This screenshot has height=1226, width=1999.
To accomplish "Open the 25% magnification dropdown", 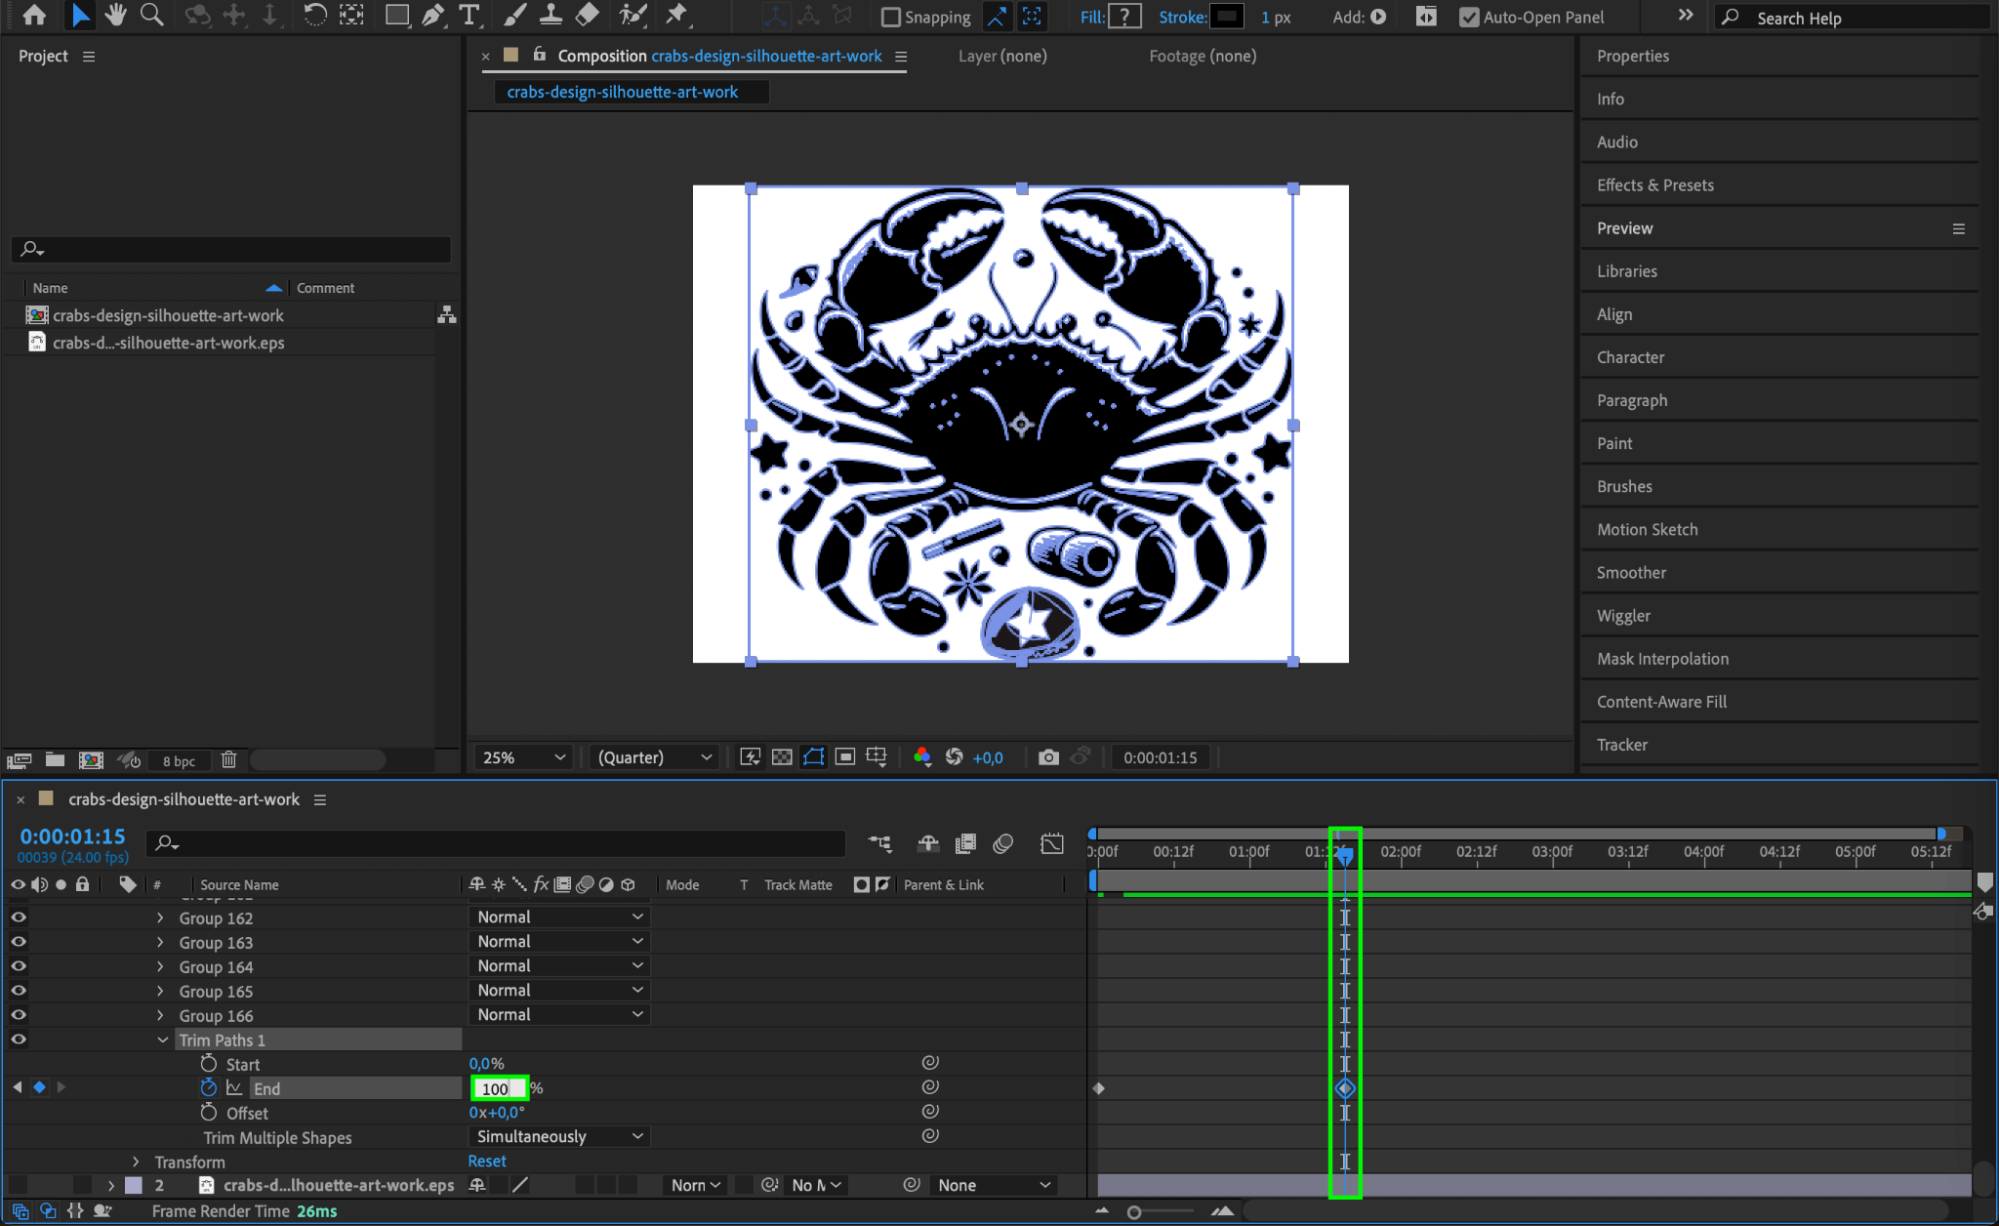I will coord(524,757).
